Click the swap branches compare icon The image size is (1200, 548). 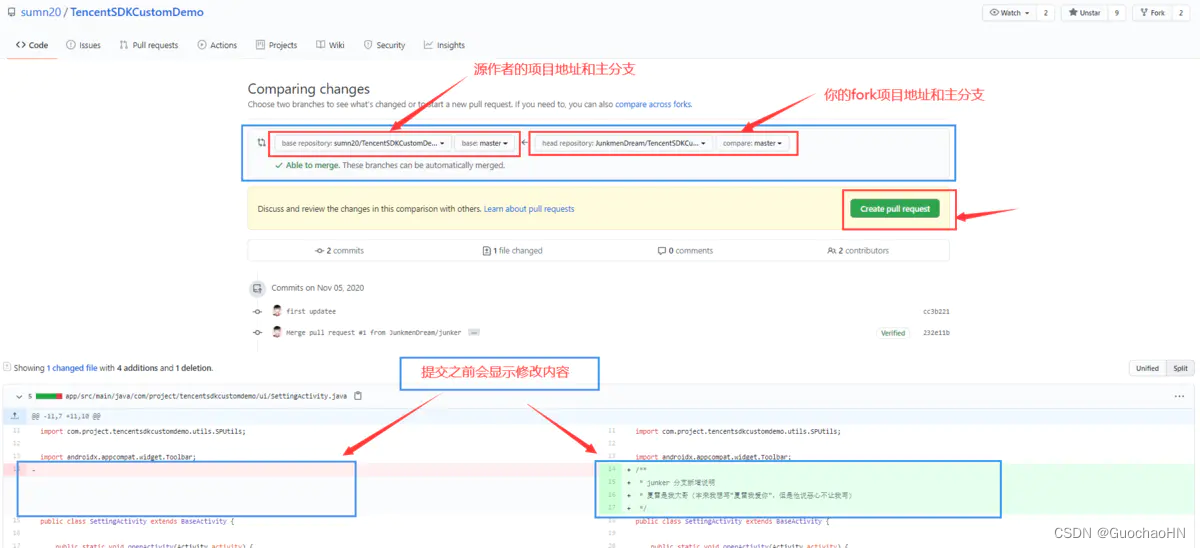click(x=261, y=143)
